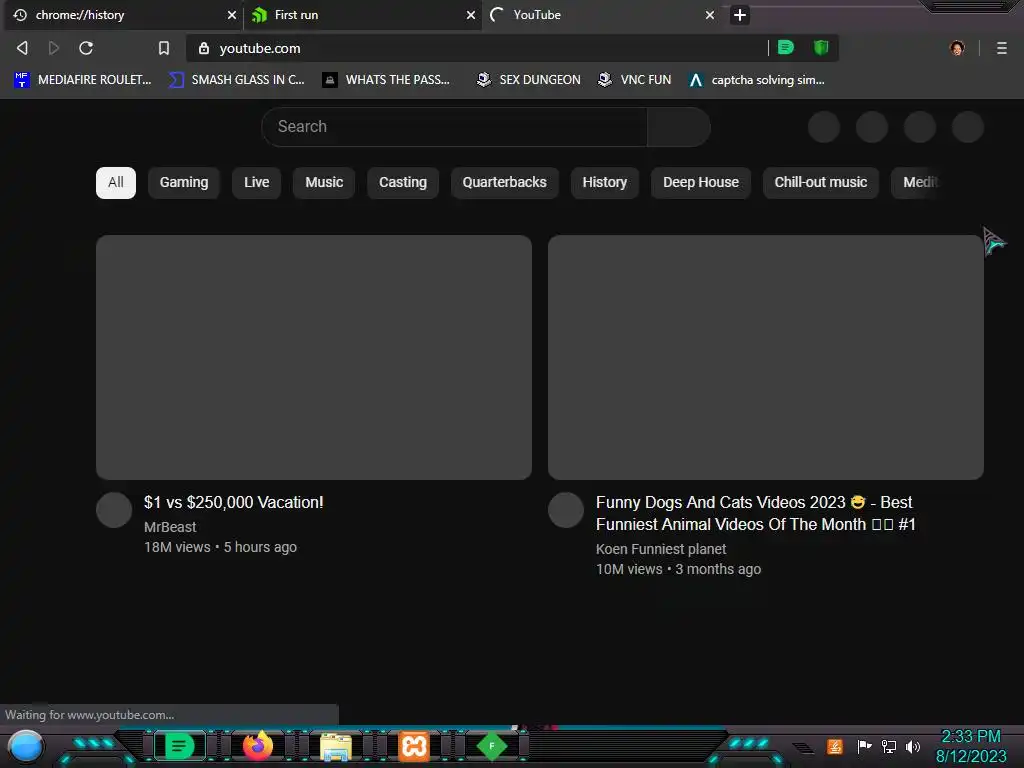Reload the YouTube page

86,48
